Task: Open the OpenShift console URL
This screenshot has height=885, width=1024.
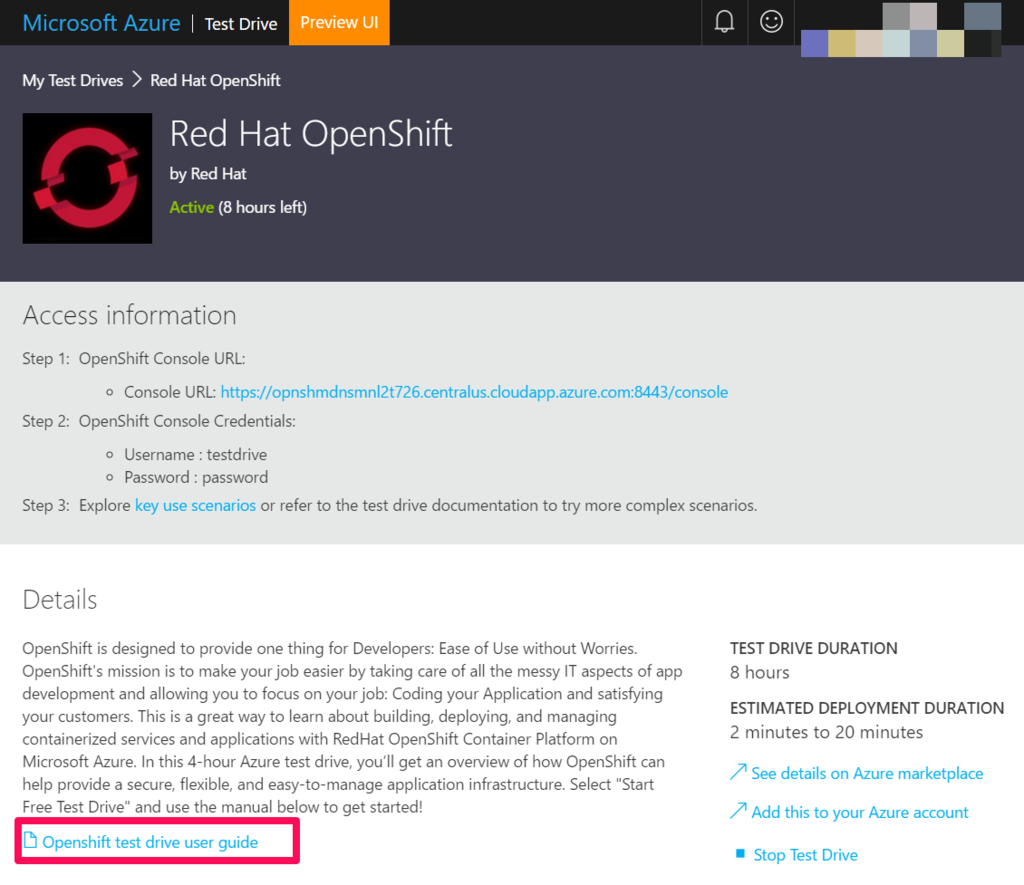Action: pos(474,392)
